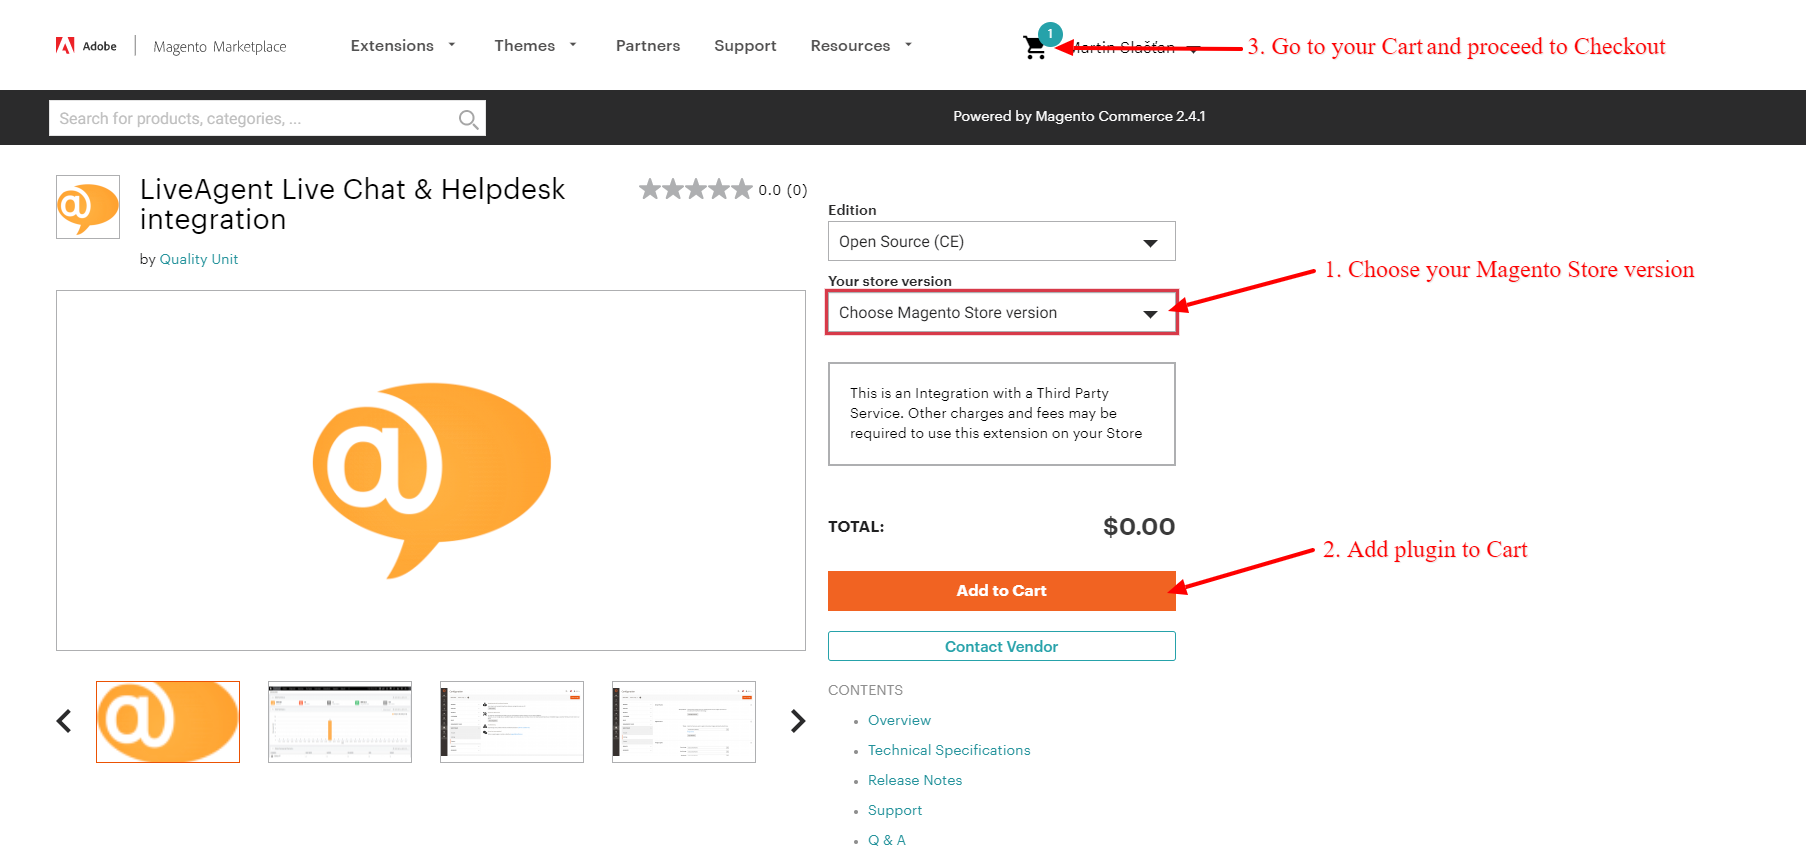Open the Resources menu
1806x861 pixels.
pos(861,46)
